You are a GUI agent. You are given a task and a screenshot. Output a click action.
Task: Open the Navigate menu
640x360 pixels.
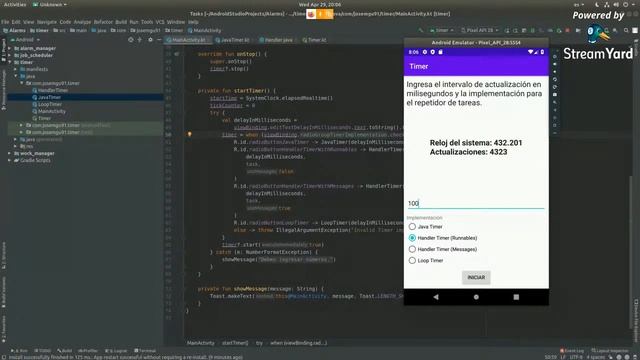point(47,22)
